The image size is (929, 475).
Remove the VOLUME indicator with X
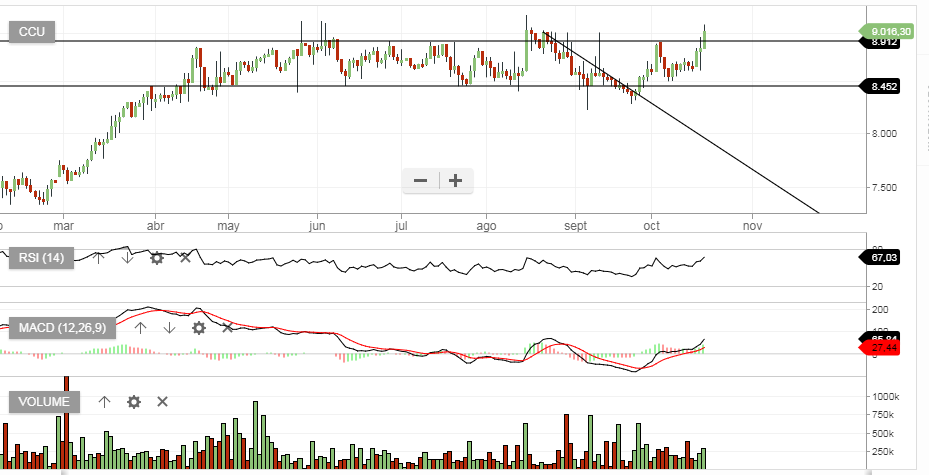(162, 402)
